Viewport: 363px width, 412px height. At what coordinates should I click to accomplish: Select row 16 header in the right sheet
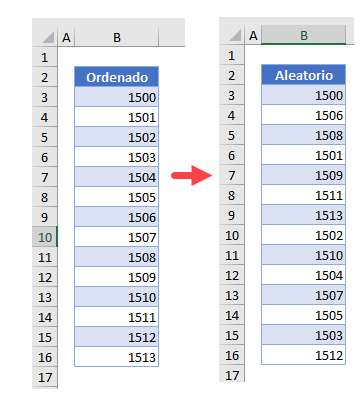point(232,355)
